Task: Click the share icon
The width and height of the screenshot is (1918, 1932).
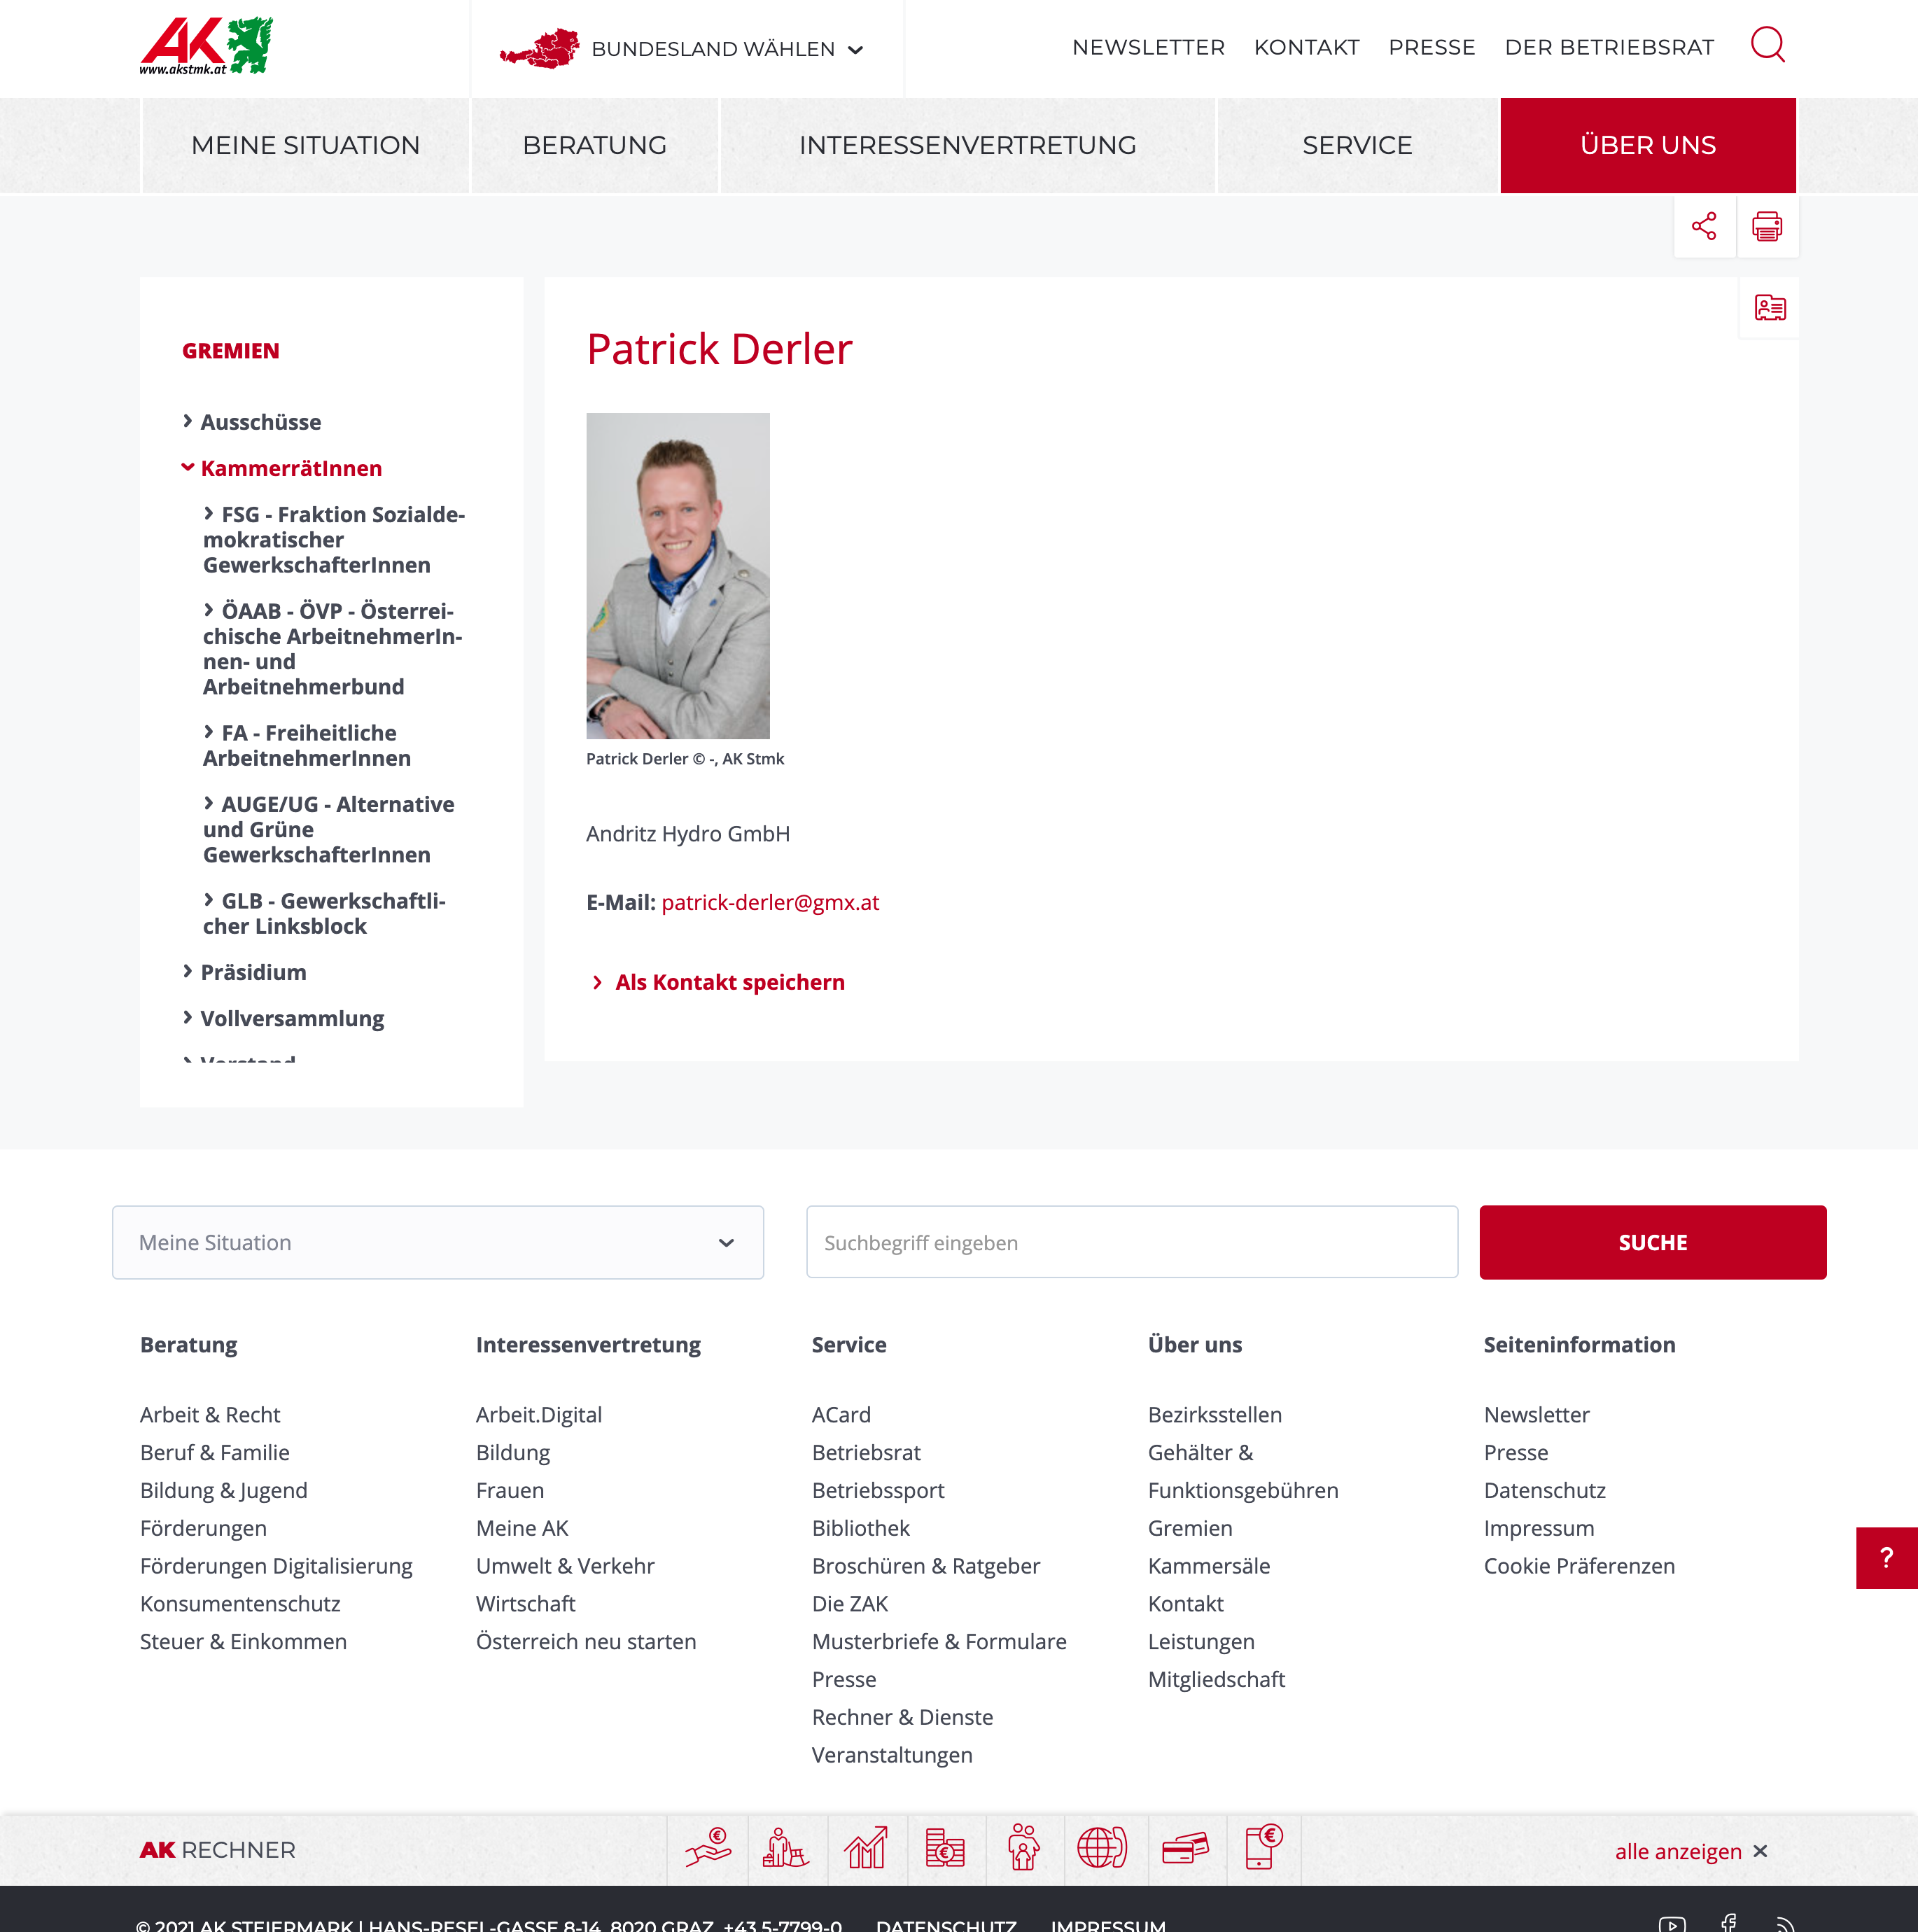Action: 1704,226
